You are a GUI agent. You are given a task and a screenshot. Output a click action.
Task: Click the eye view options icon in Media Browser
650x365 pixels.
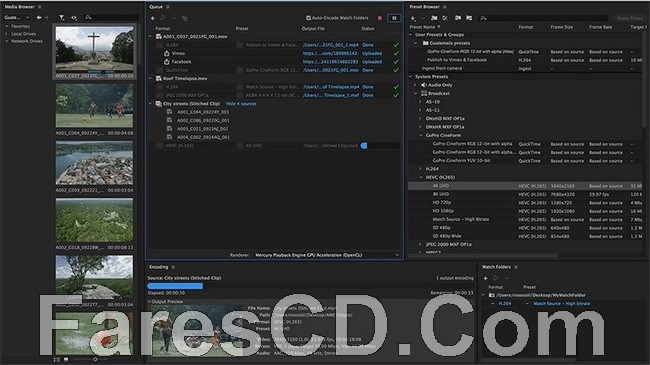click(x=74, y=17)
